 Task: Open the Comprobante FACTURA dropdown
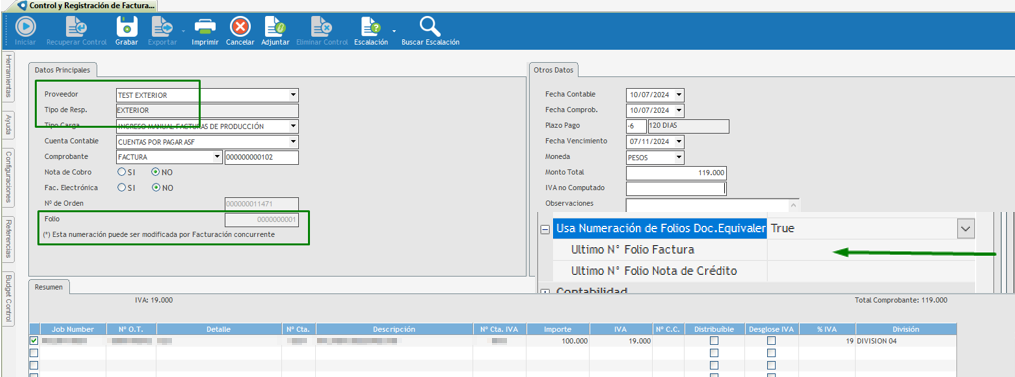(x=218, y=157)
